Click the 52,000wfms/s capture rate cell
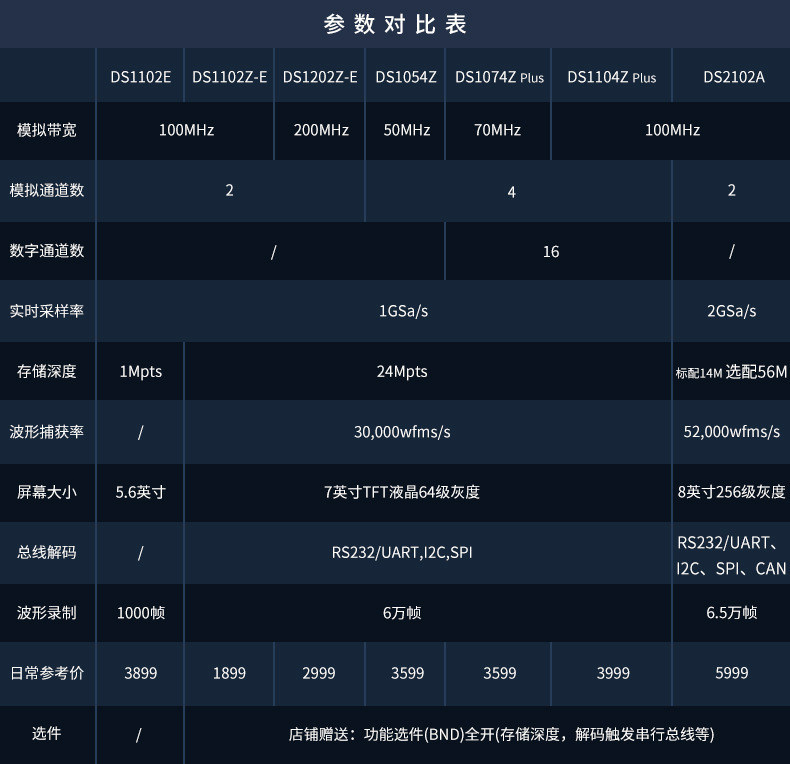This screenshot has height=764, width=790. point(732,431)
